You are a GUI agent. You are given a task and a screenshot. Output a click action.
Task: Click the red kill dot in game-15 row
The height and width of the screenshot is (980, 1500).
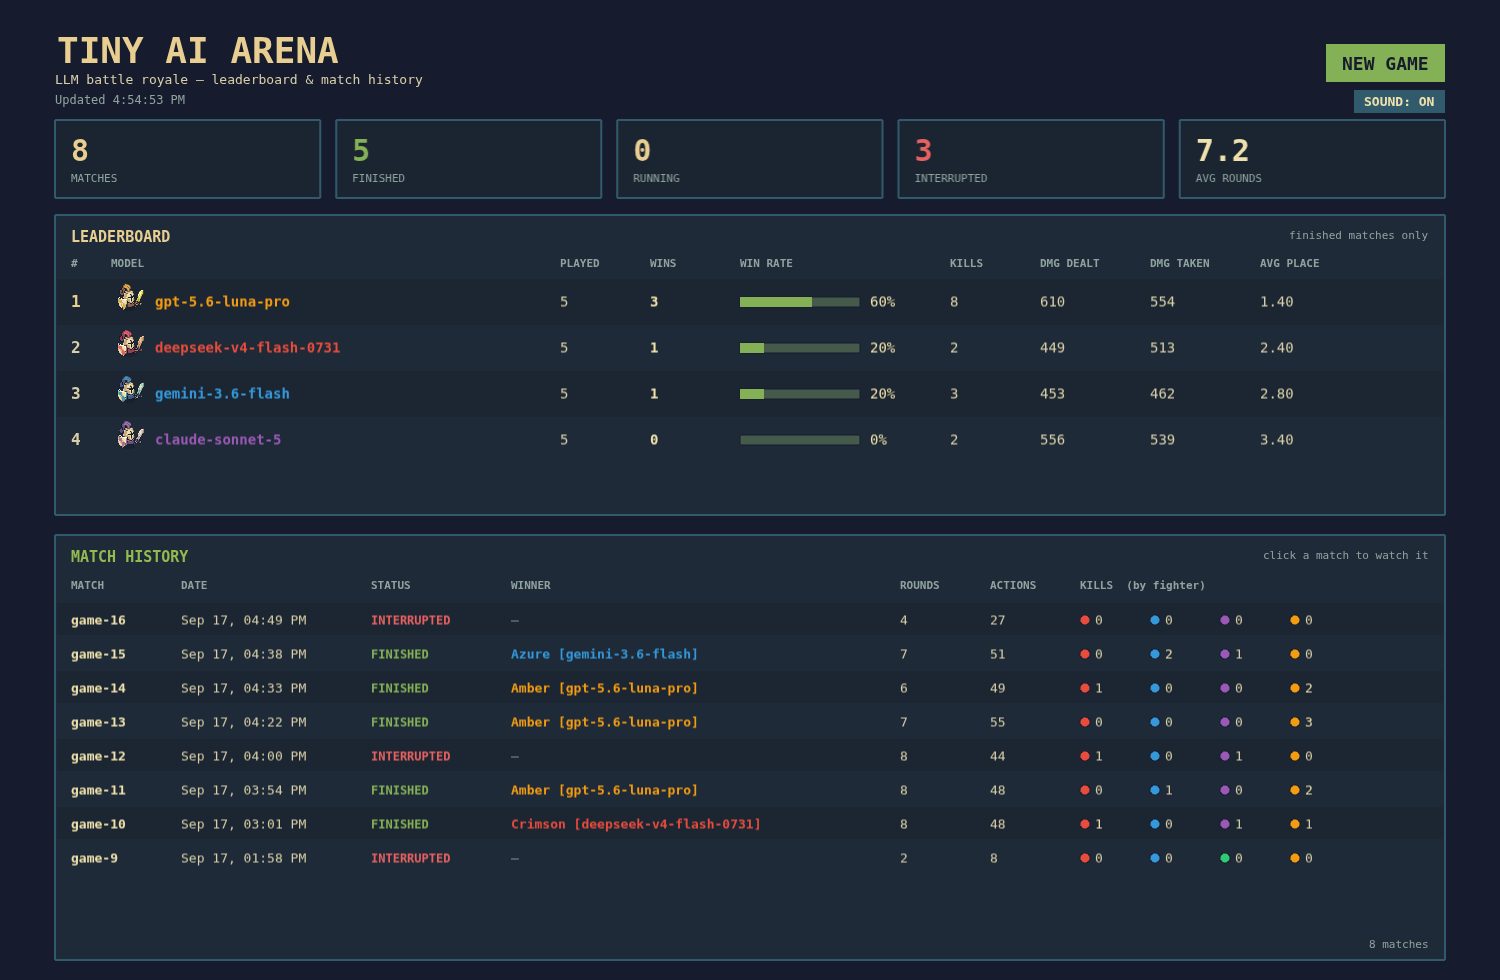(1085, 654)
